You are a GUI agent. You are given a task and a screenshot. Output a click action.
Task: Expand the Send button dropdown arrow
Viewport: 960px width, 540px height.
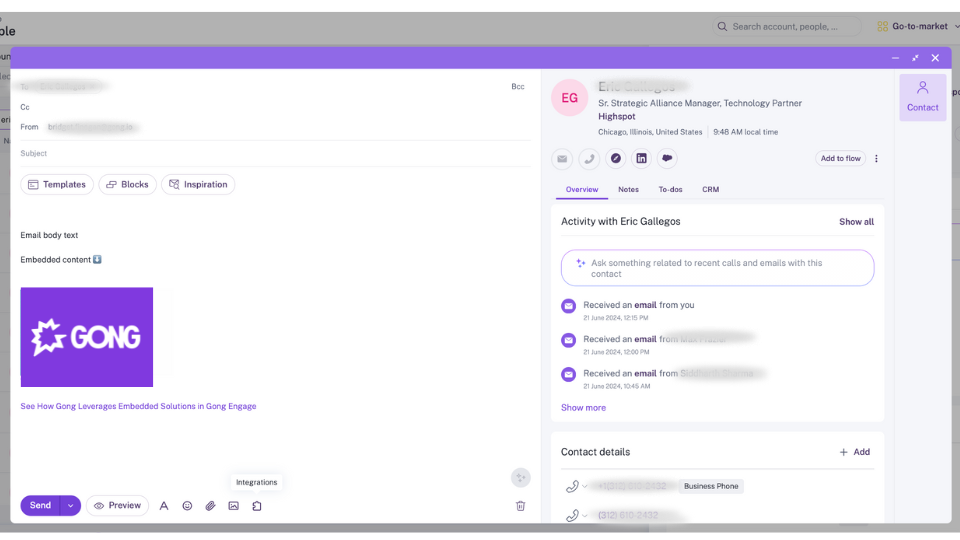70,506
